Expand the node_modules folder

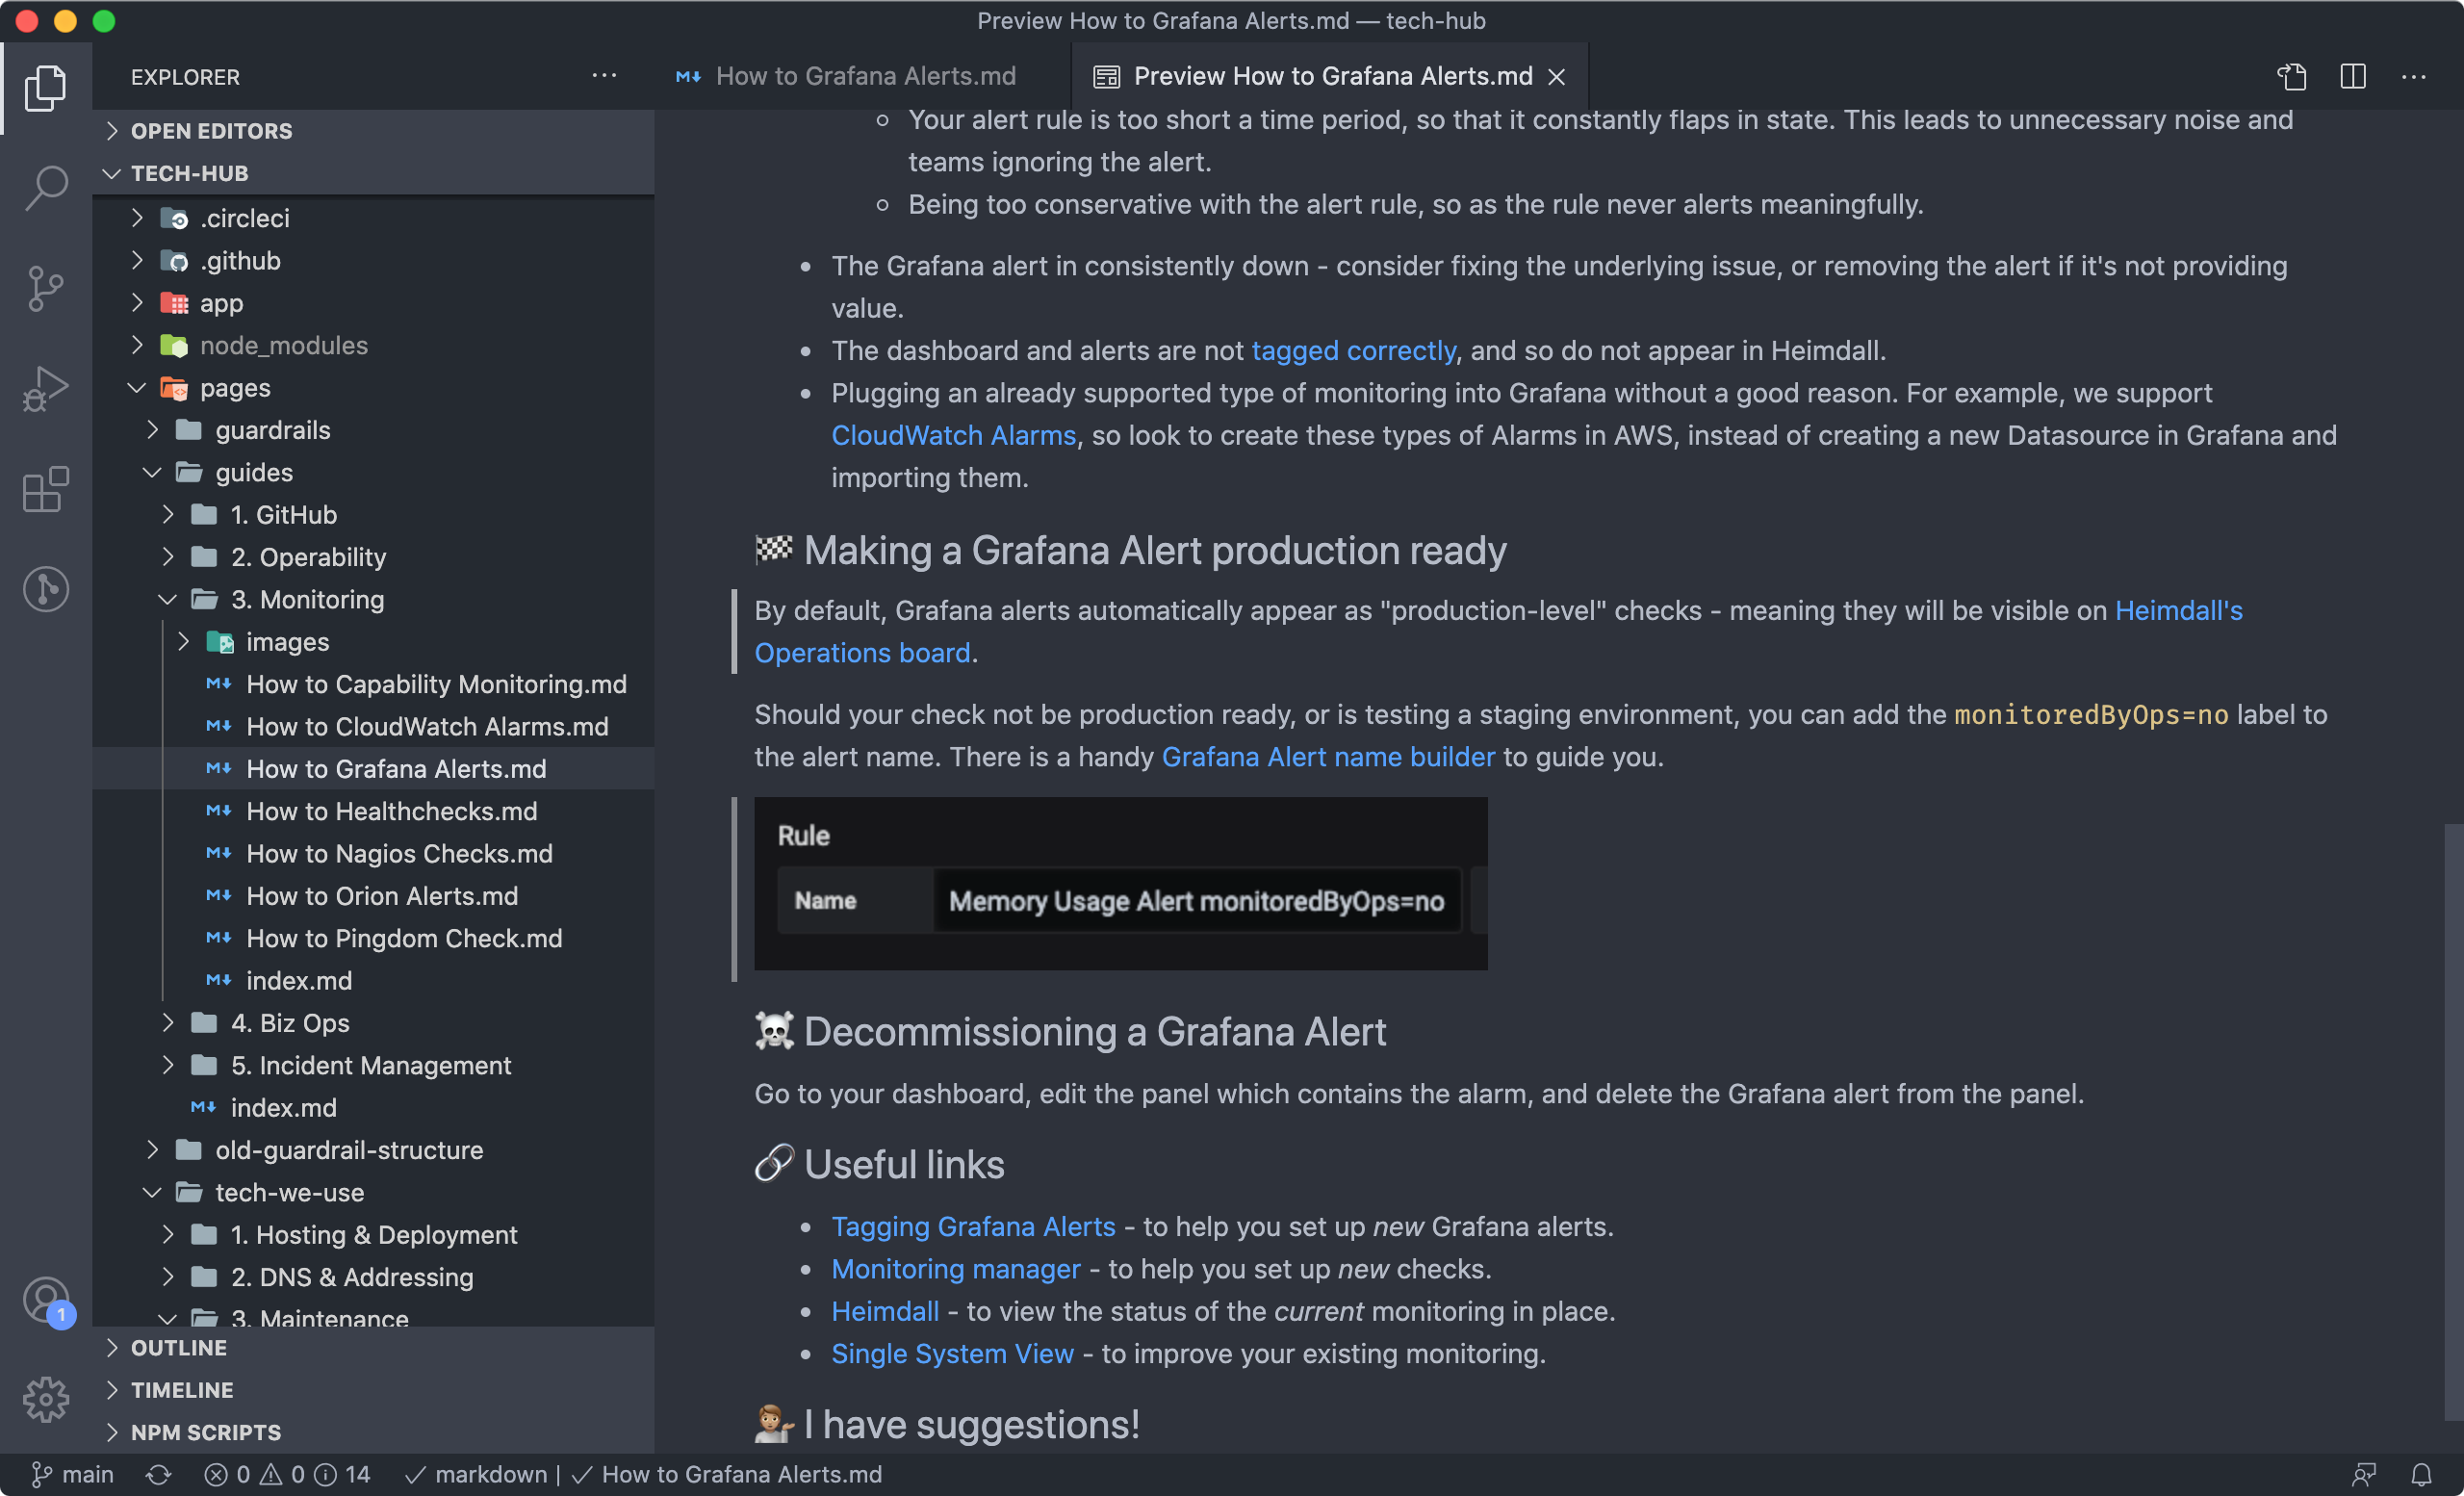(283, 345)
